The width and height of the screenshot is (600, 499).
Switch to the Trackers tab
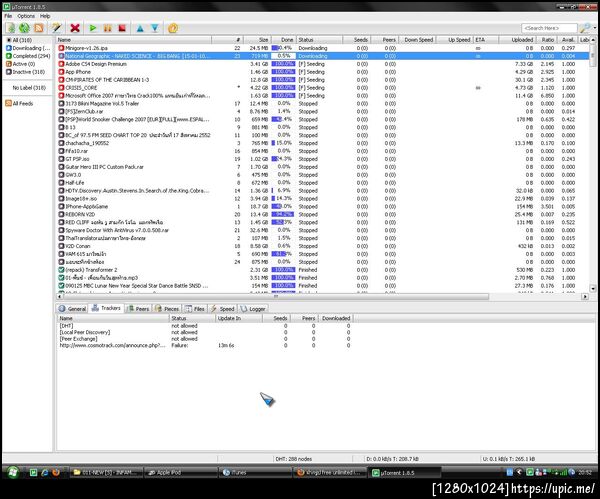pyautogui.click(x=106, y=308)
